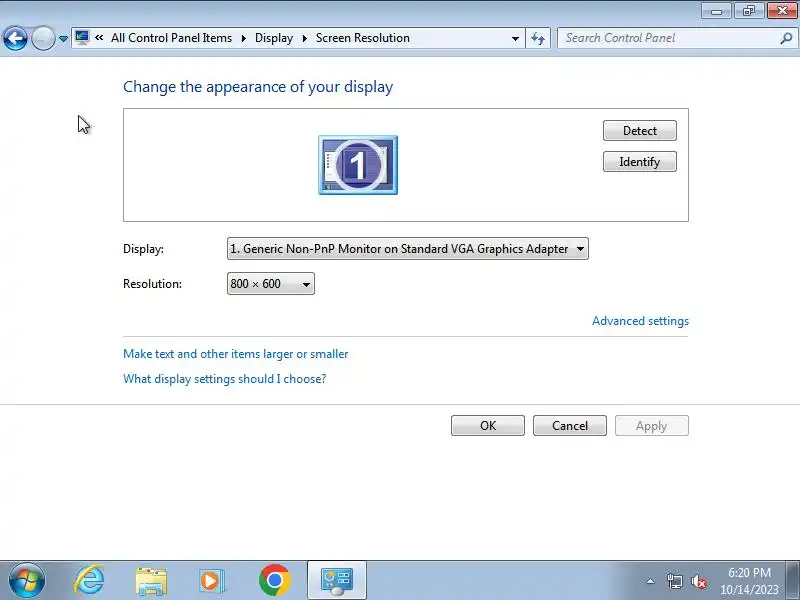
Task: Restore down the window
Action: [748, 11]
